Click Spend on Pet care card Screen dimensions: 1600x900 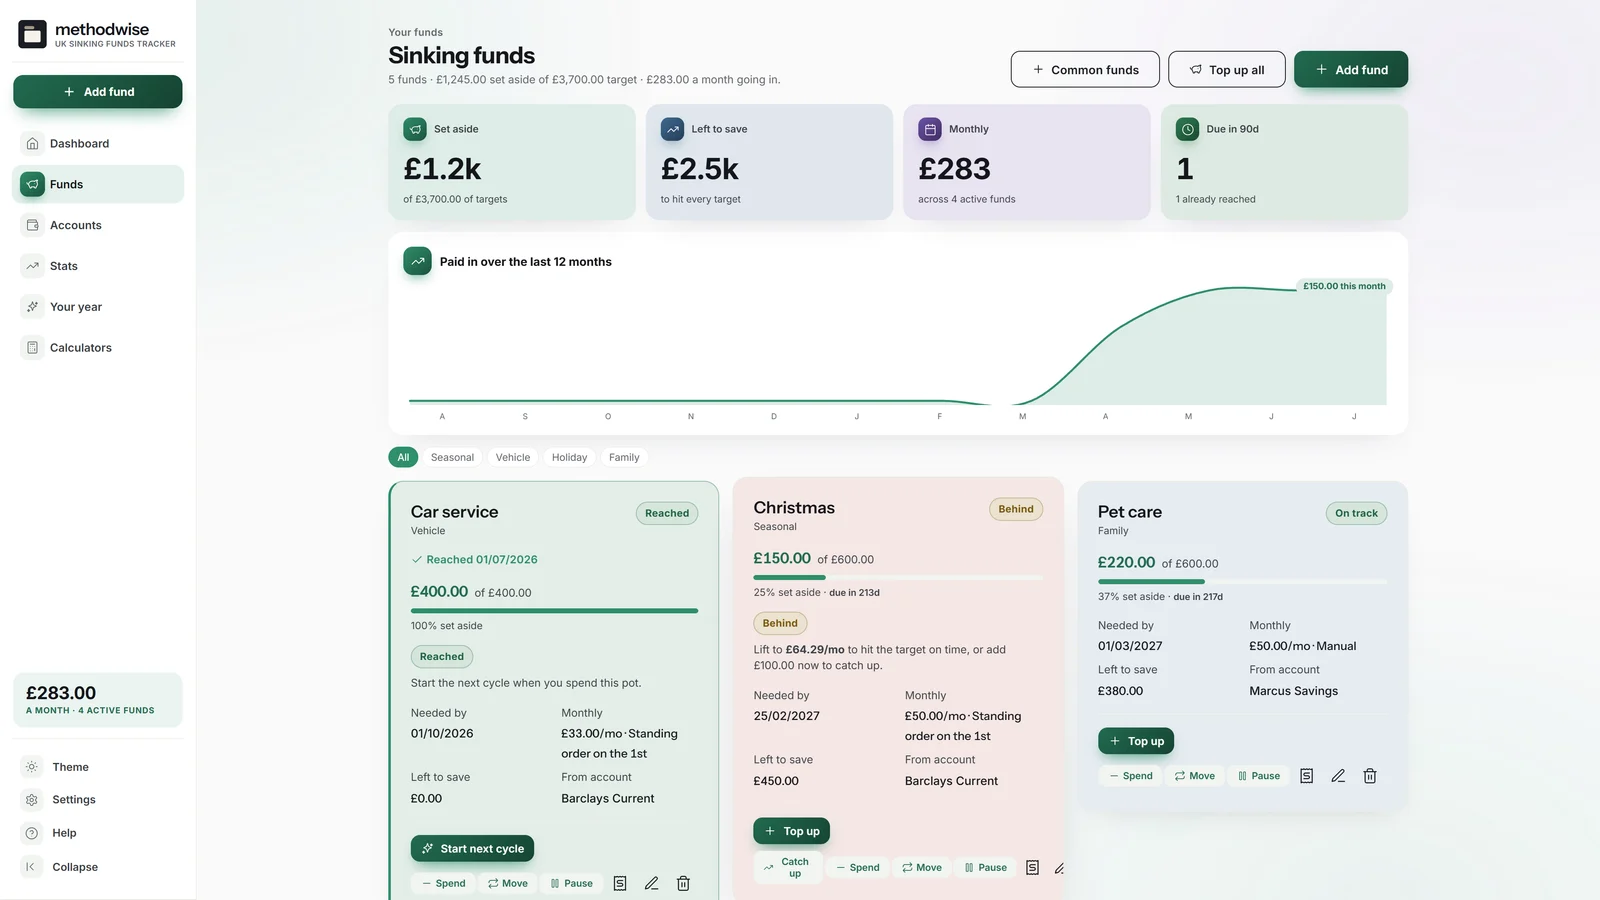[1131, 775]
